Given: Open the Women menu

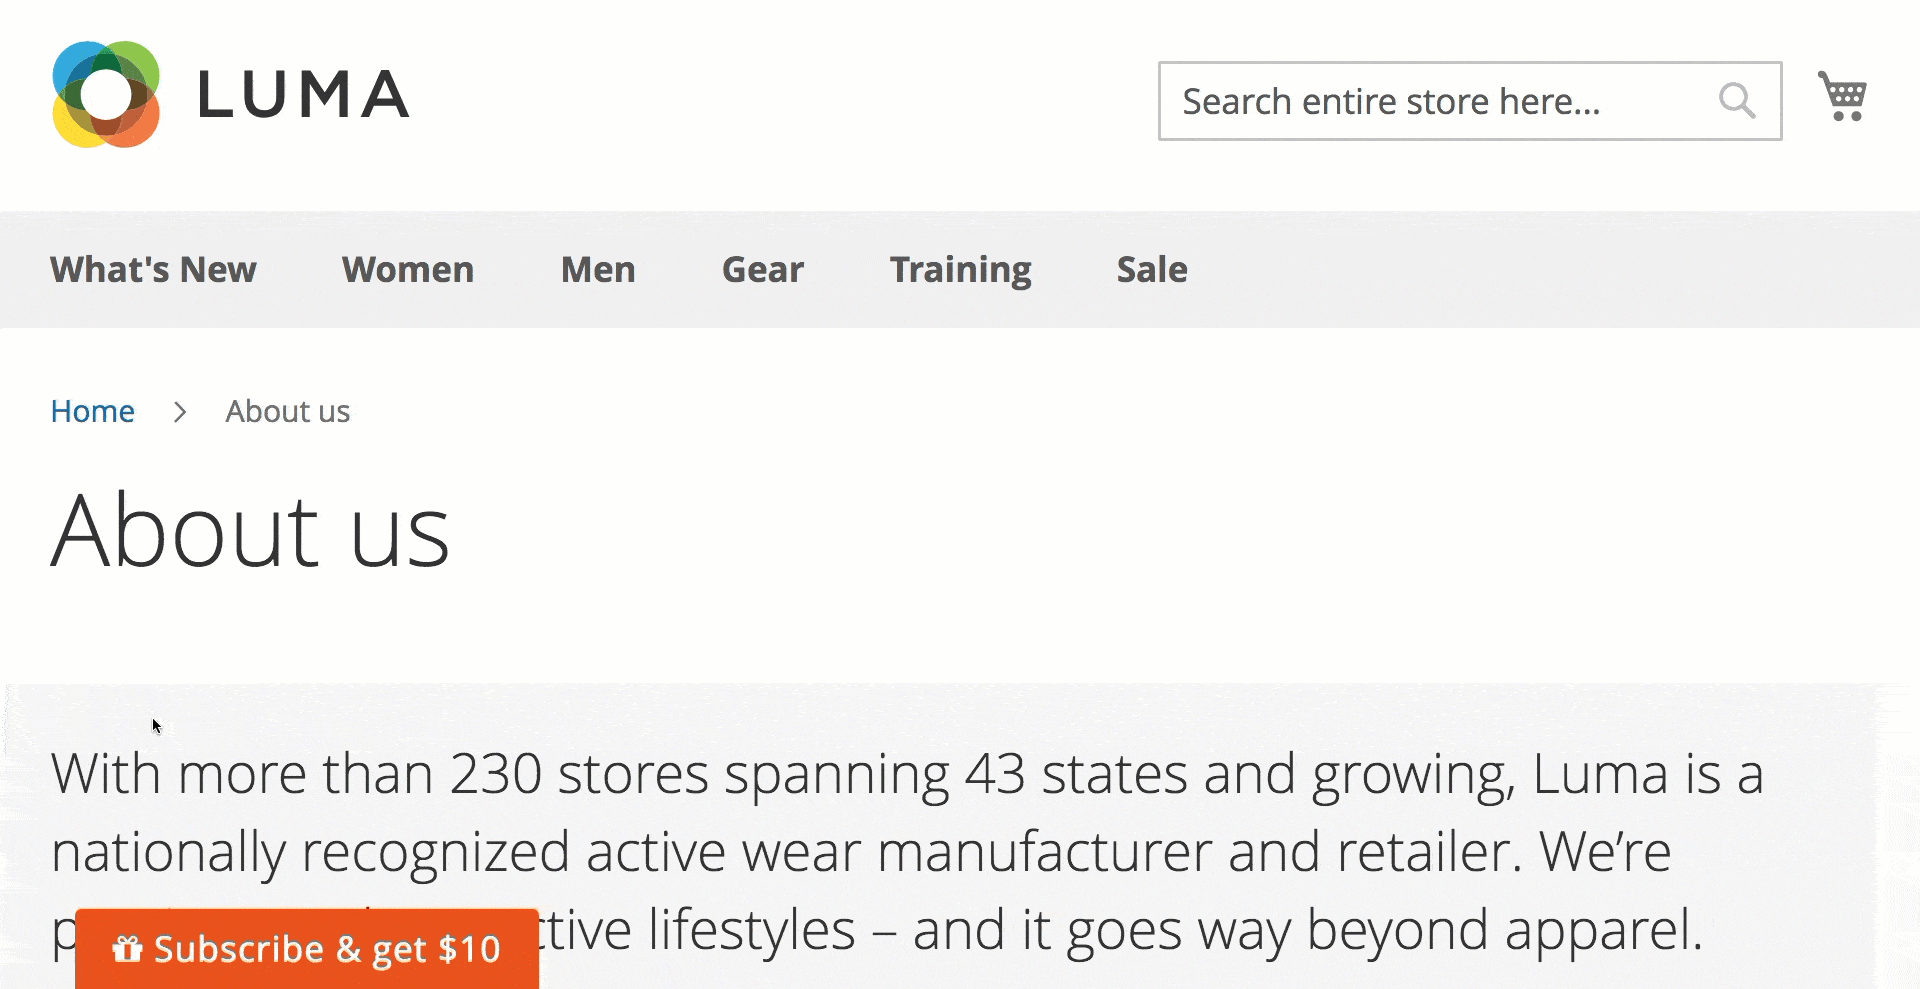Looking at the screenshot, I should click(408, 269).
